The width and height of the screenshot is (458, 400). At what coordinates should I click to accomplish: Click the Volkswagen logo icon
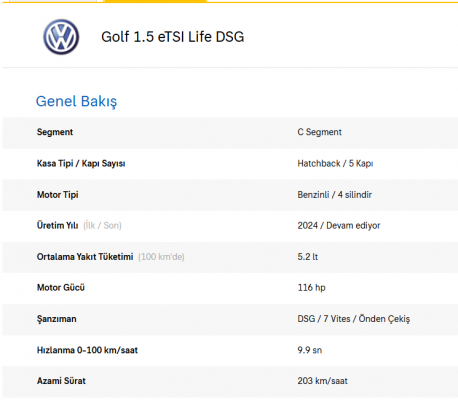[61, 37]
